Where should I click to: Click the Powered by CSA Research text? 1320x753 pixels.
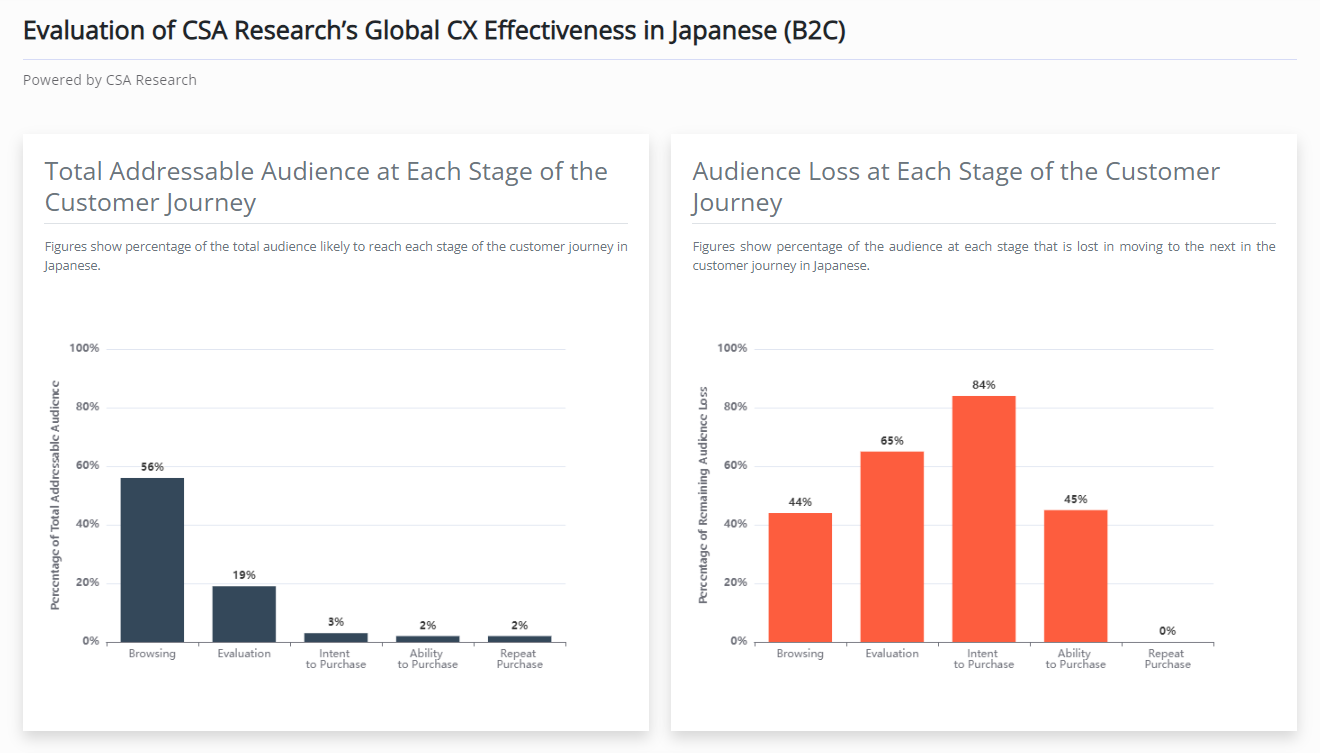(x=110, y=80)
